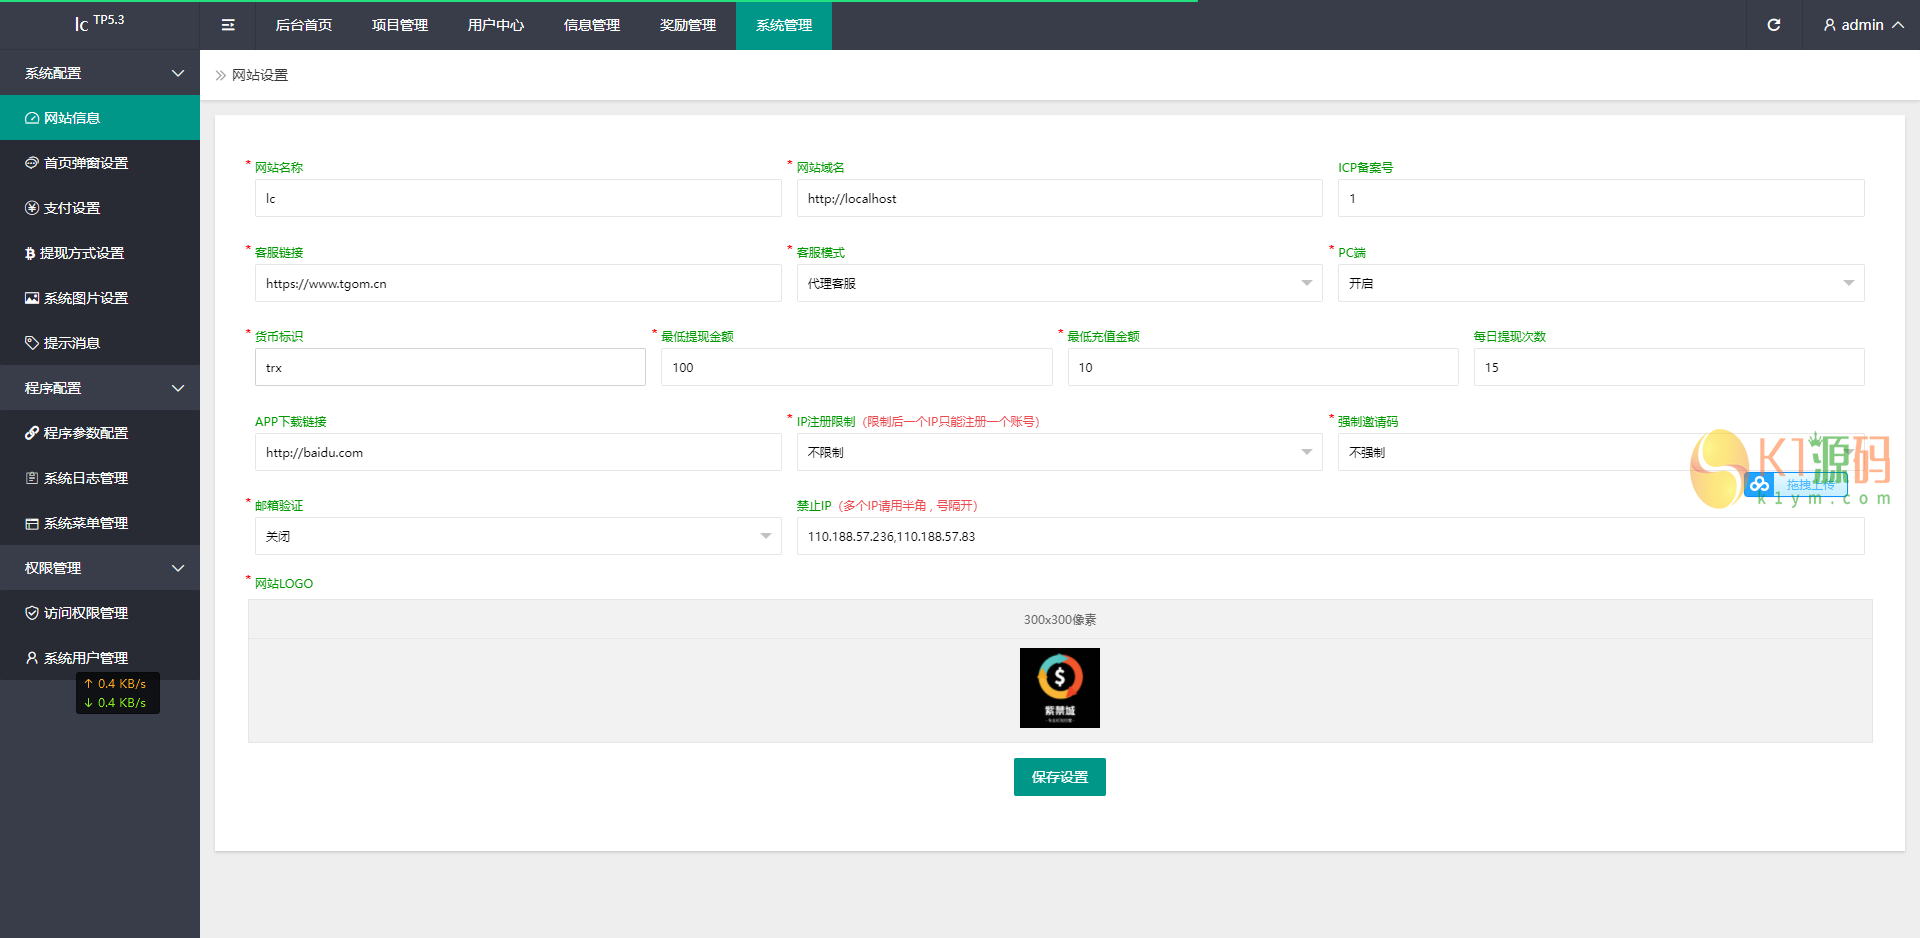Click the 网站域名 input field
This screenshot has width=1920, height=938.
1059,198
